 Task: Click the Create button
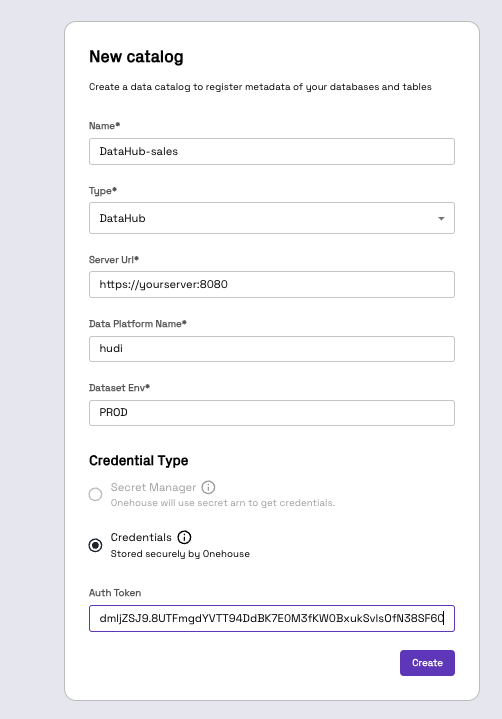(x=427, y=663)
